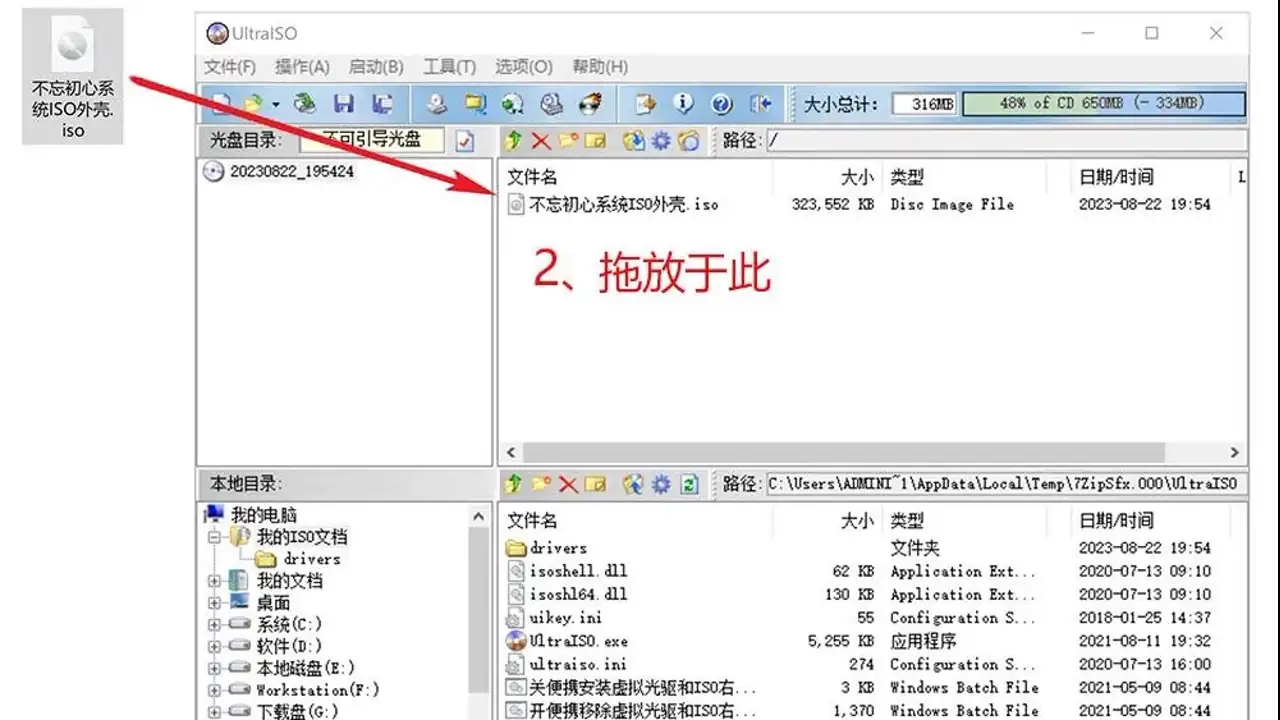Sort the disc file list by 日期/时间 column
Viewport: 1280px width, 720px height.
pos(1116,177)
